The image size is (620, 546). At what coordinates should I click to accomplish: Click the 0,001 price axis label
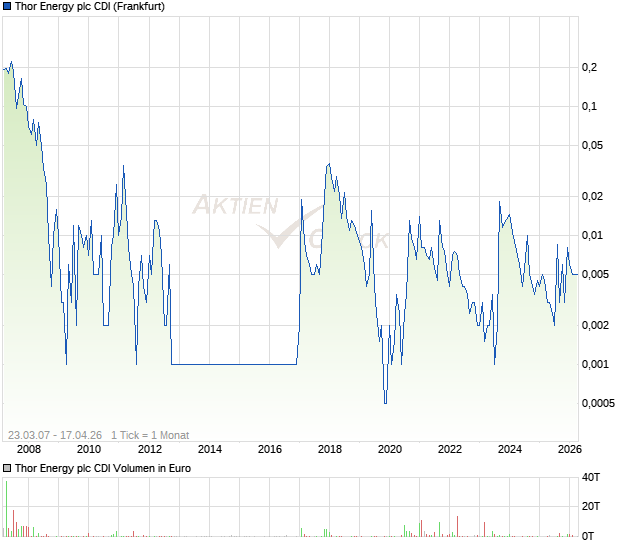click(595, 364)
